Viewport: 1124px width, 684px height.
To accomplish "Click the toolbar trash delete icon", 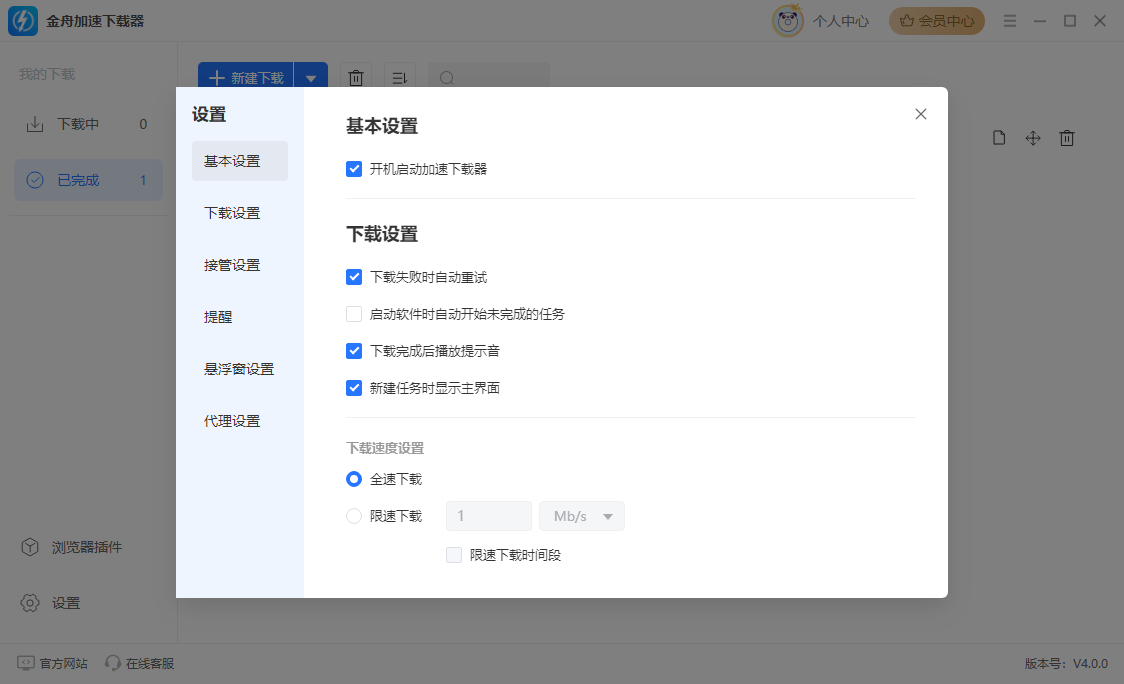I will click(x=356, y=77).
